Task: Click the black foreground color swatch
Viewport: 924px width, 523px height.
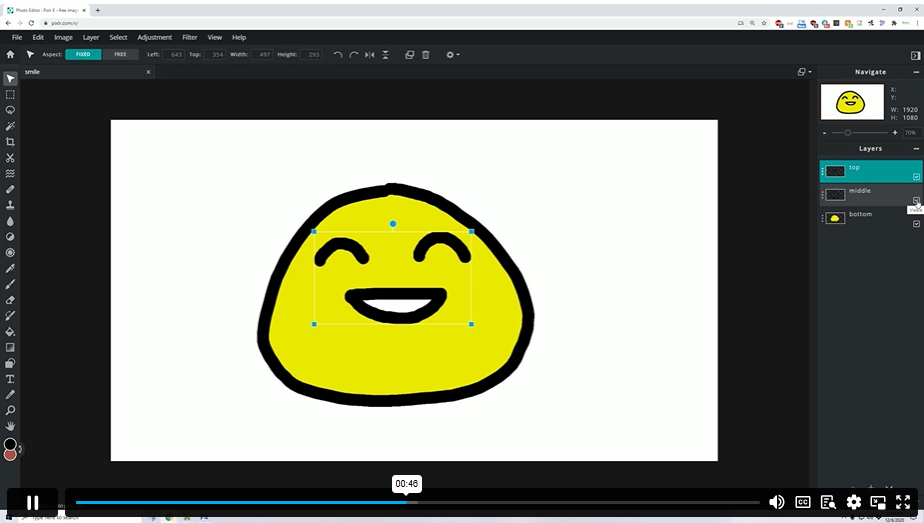Action: 10,444
